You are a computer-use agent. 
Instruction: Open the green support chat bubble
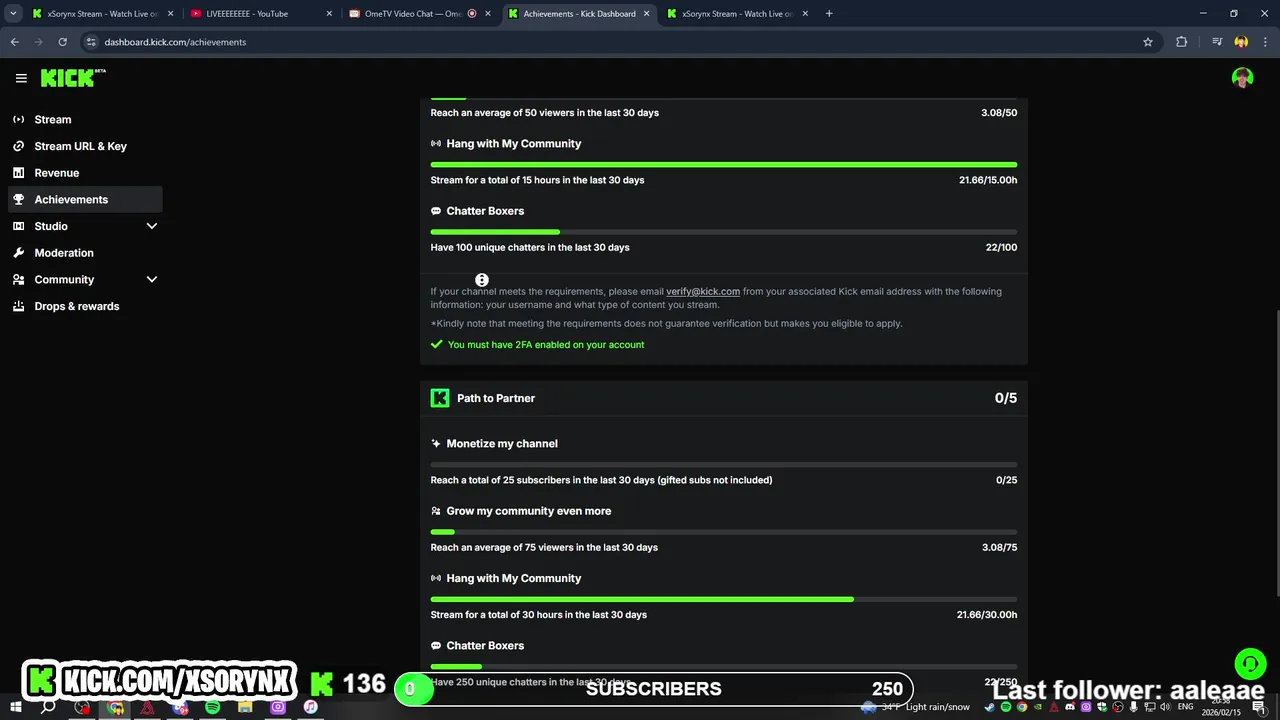(x=1249, y=664)
